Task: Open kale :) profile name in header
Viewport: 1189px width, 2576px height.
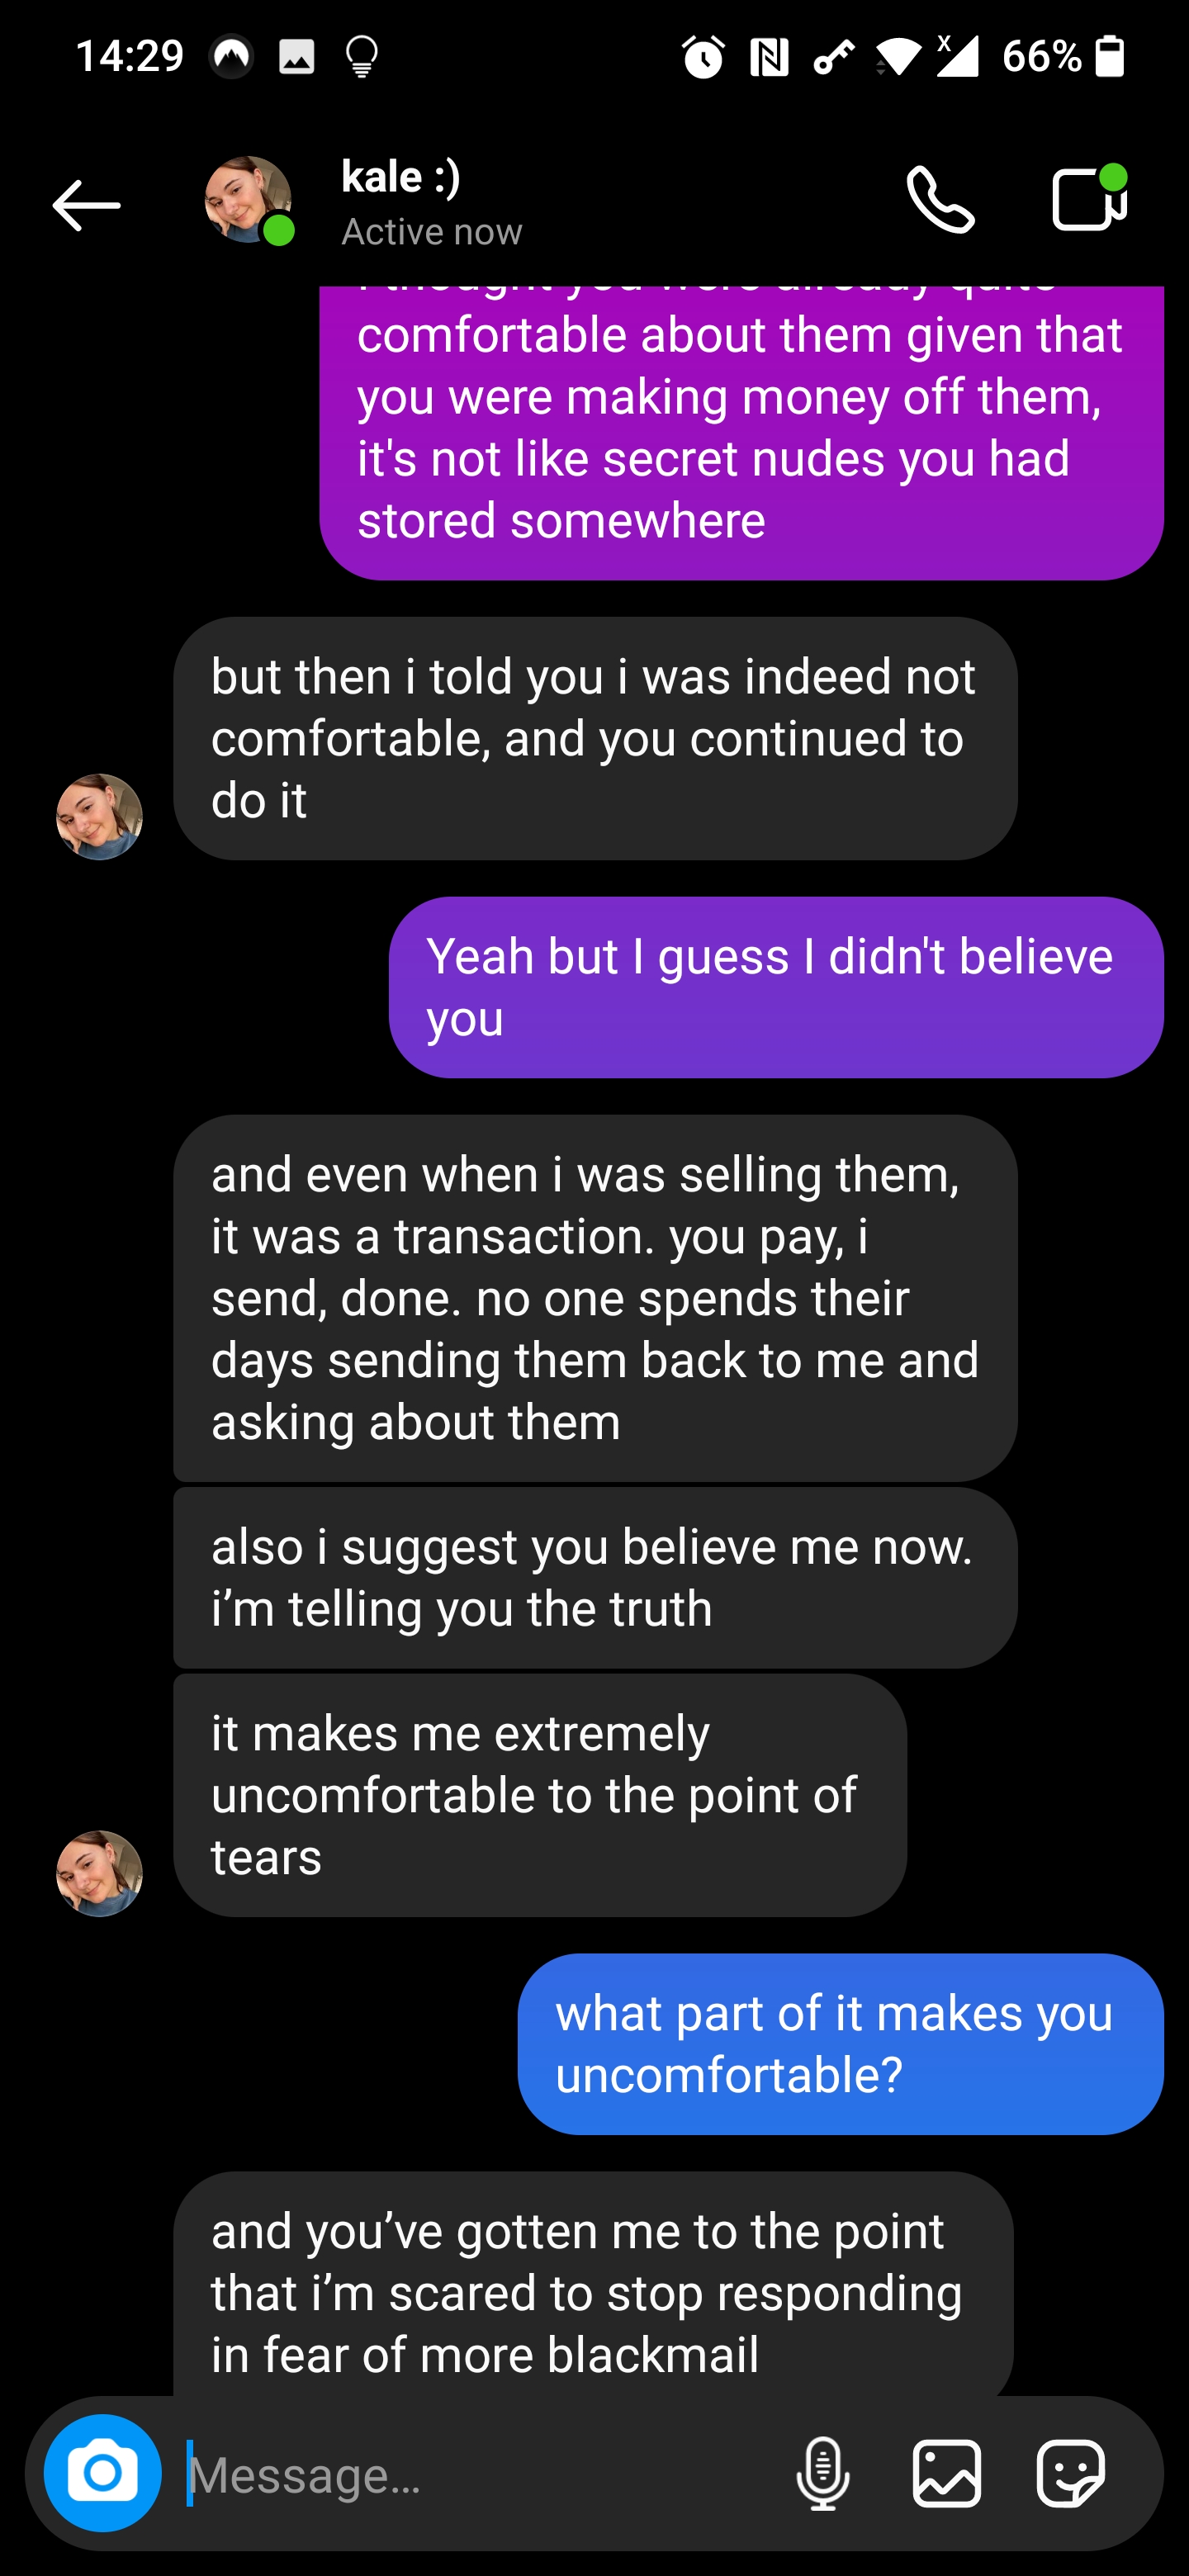Action: (x=401, y=177)
